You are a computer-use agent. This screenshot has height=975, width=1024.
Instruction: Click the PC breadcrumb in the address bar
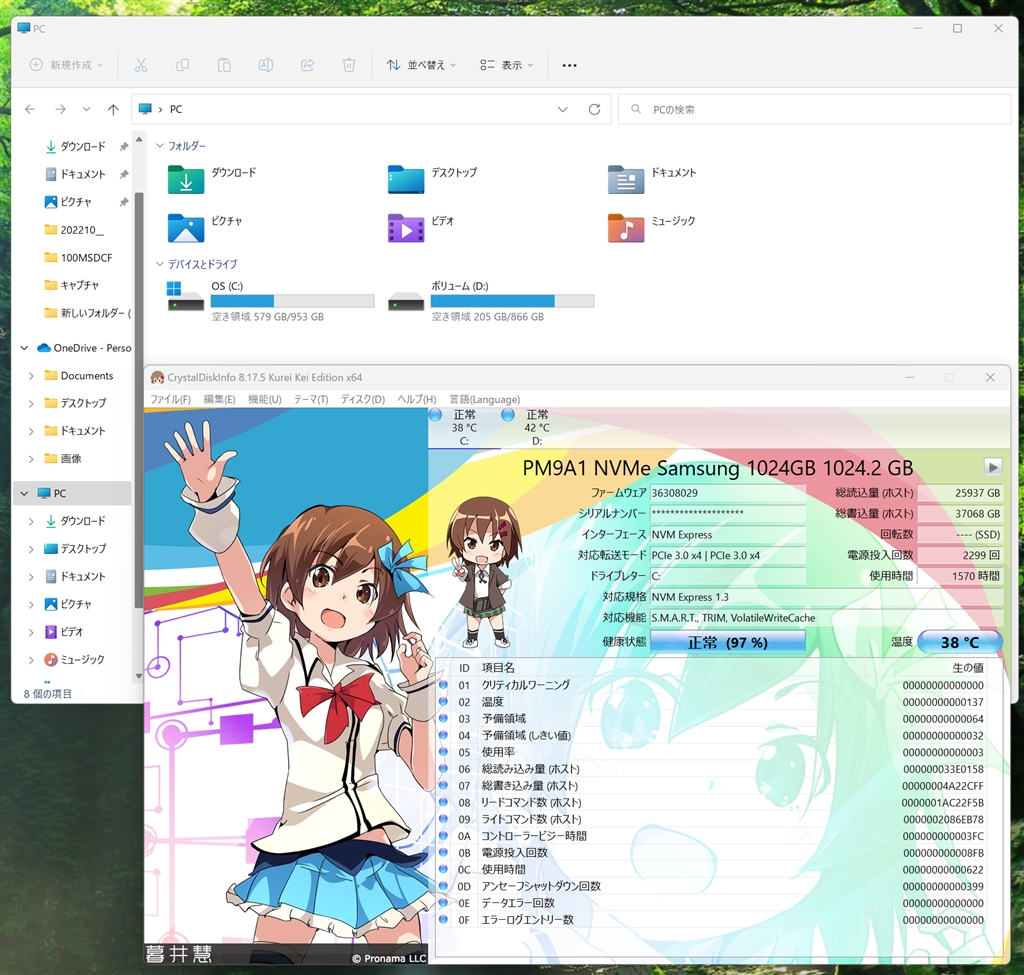pos(176,109)
